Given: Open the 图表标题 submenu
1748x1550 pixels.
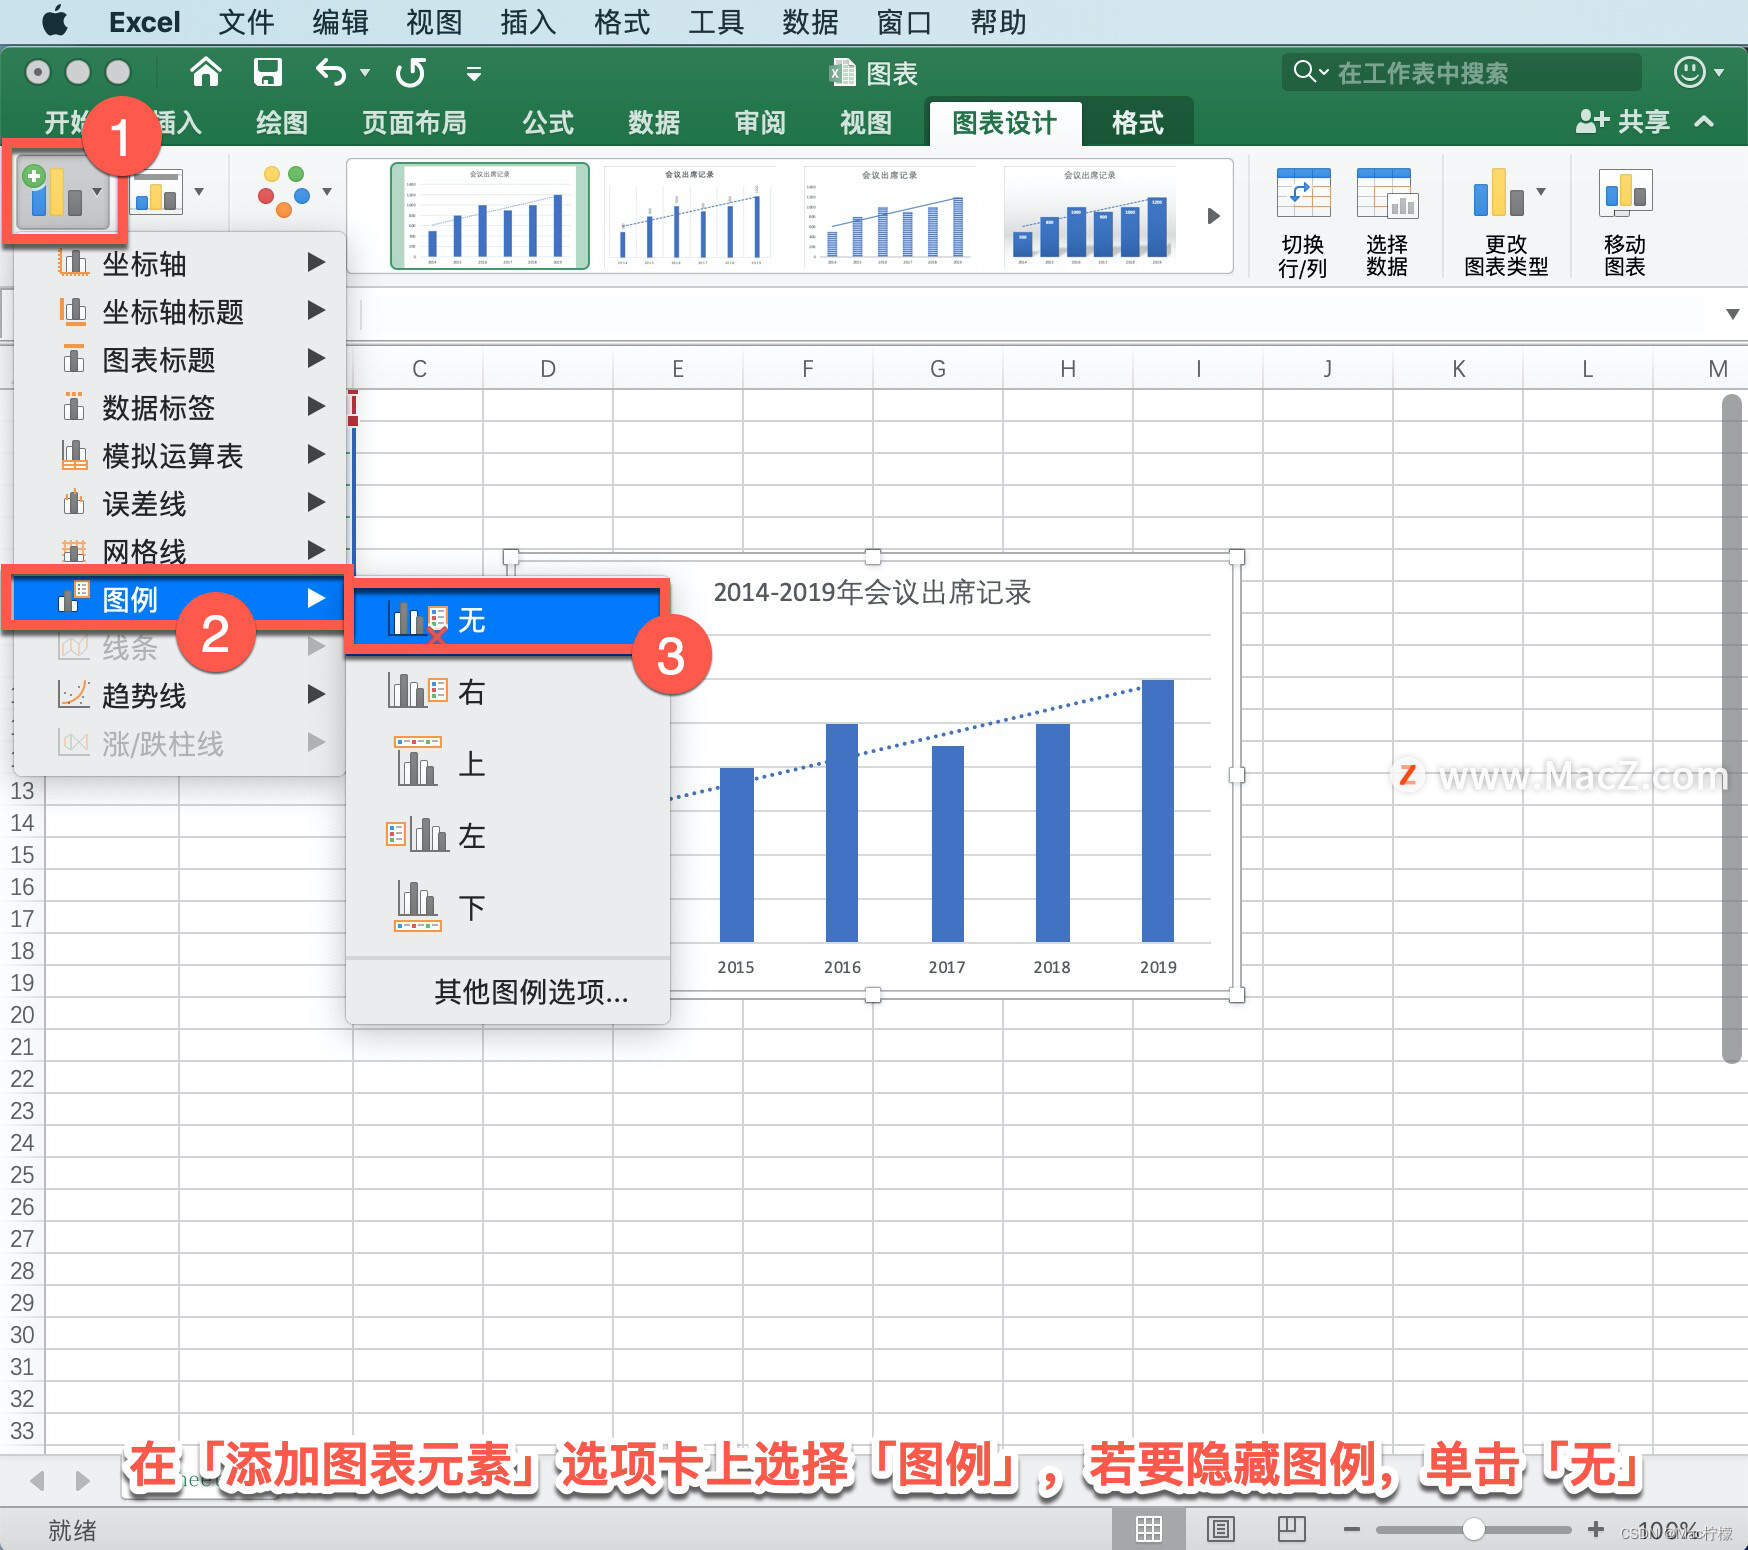Looking at the screenshot, I should pos(180,360).
